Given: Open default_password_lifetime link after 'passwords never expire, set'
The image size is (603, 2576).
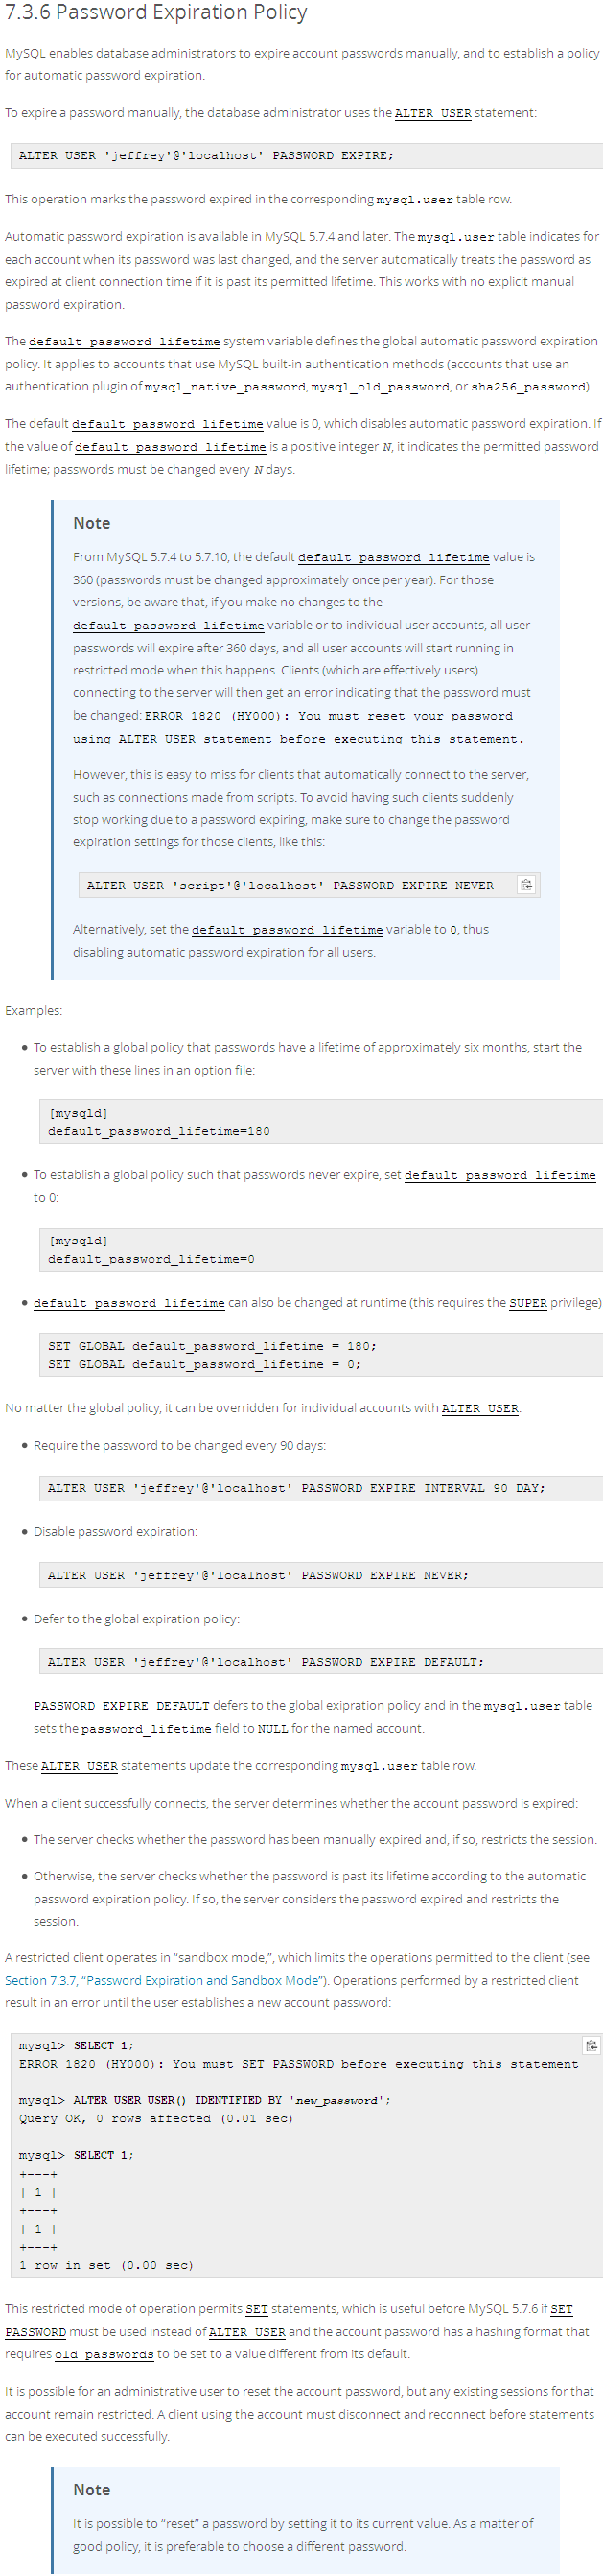Looking at the screenshot, I should coord(500,1175).
